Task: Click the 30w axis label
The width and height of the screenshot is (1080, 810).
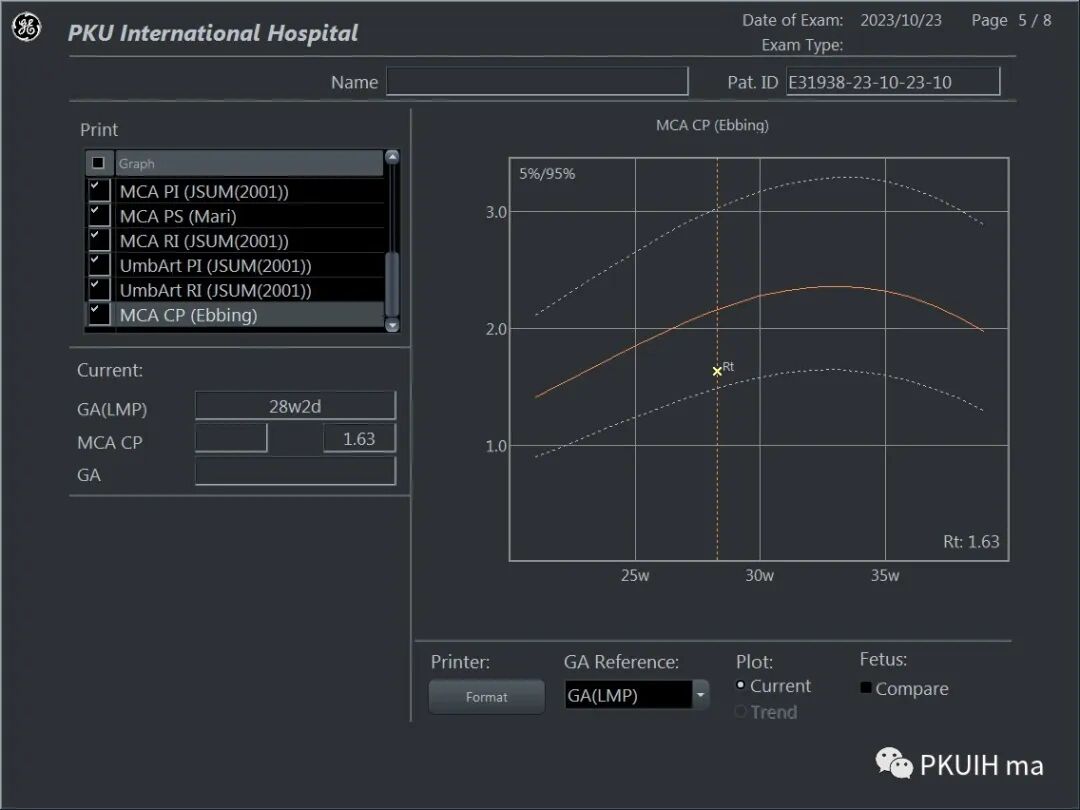Action: (x=760, y=575)
